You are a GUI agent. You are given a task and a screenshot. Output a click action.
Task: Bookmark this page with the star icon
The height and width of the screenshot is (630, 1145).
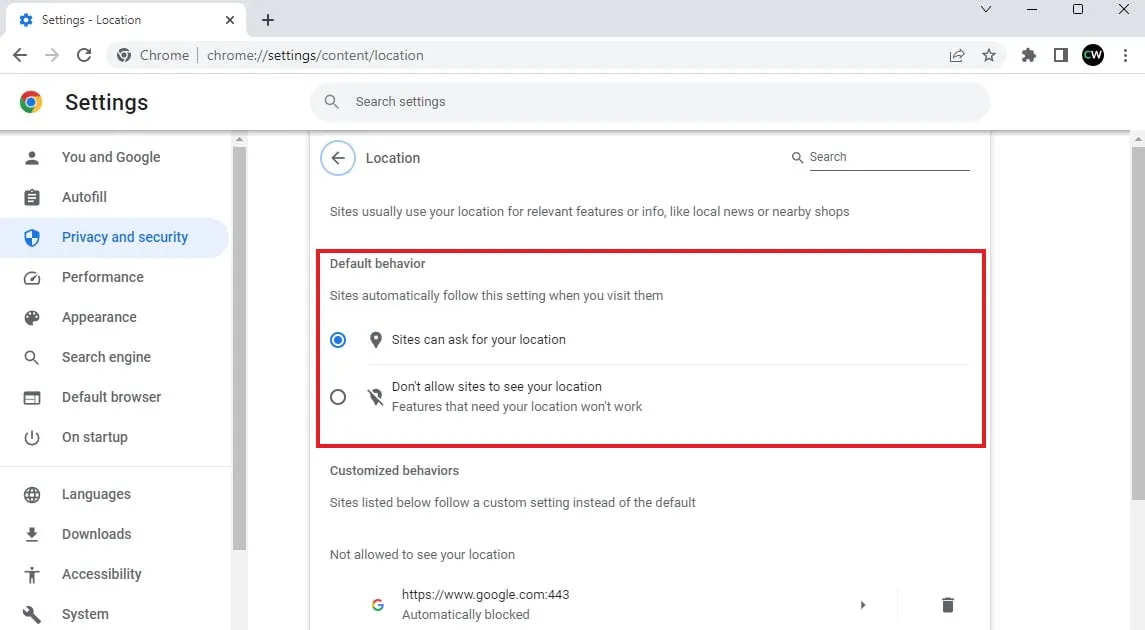989,56
